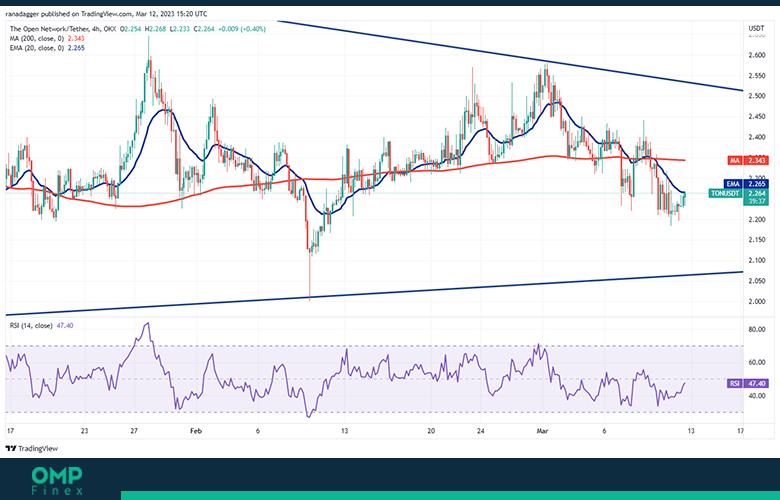Select the L2.233 low value

coord(180,29)
